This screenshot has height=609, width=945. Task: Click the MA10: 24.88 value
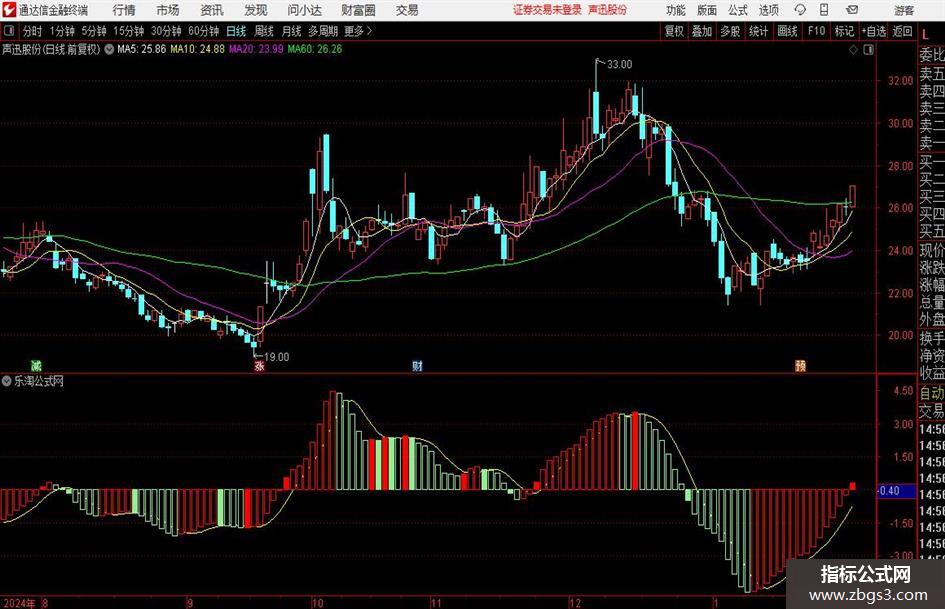click(197, 49)
